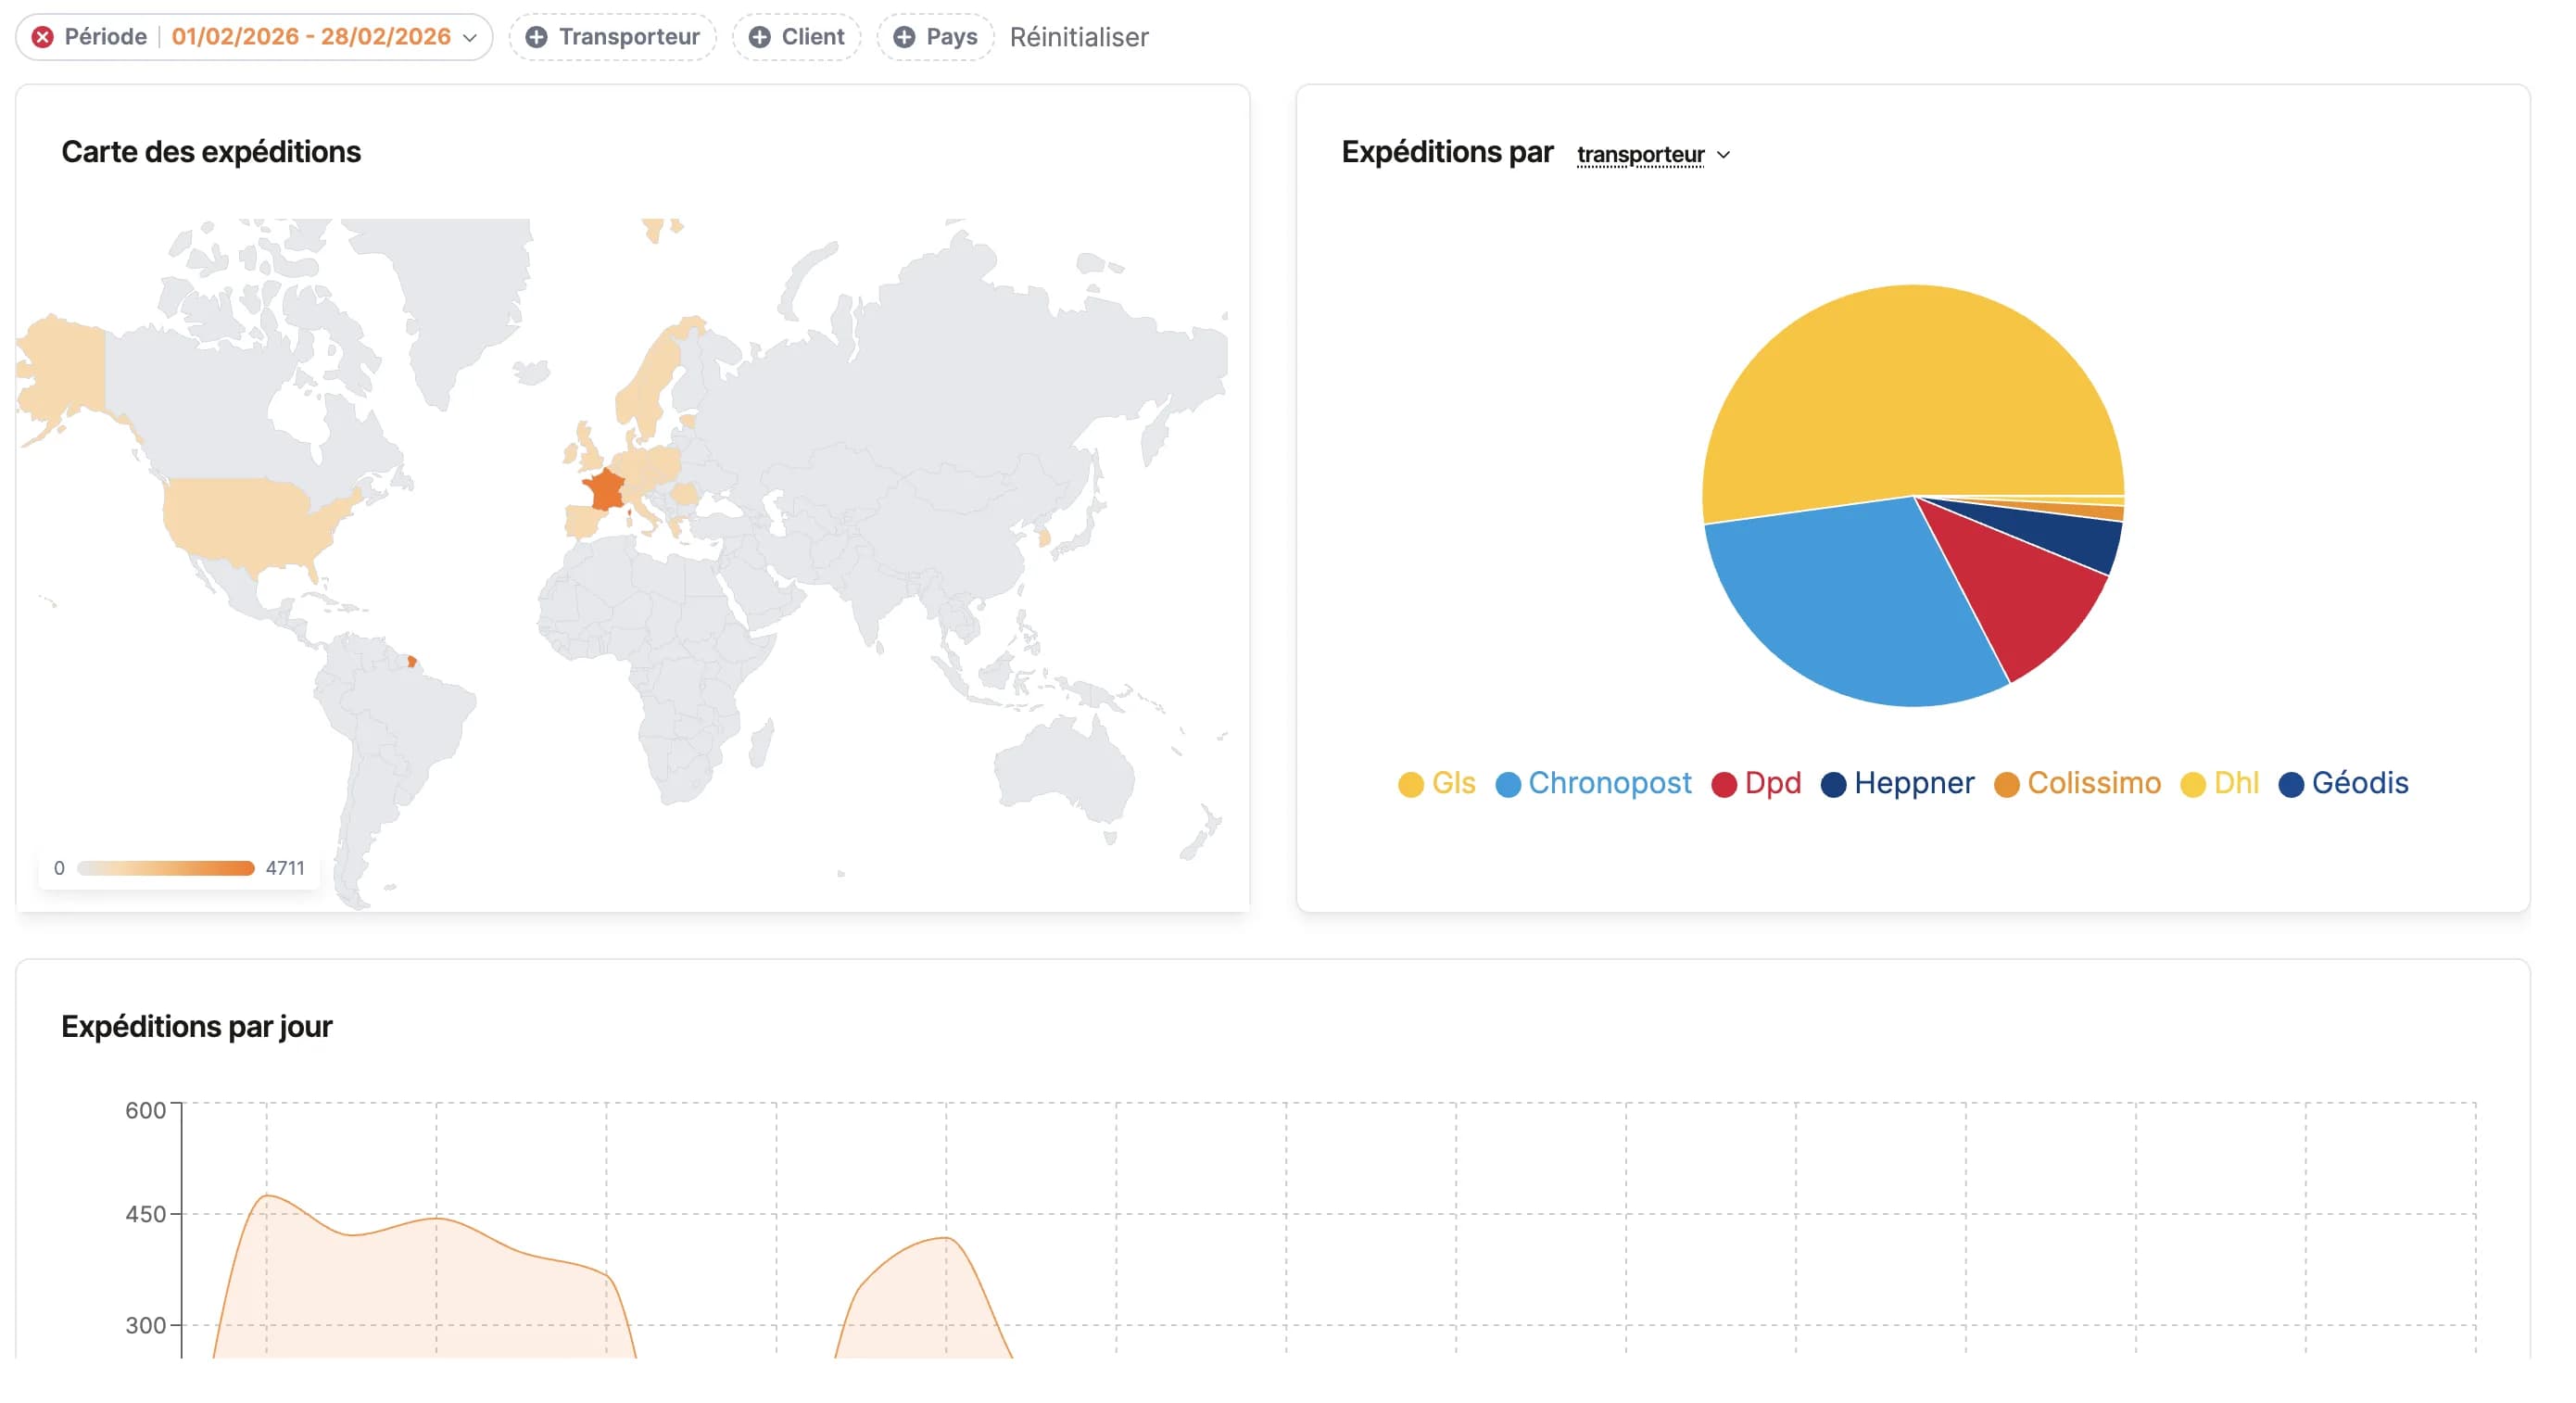2576x1403 pixels.
Task: Toggle the Heppner legend entry
Action: tap(1897, 783)
